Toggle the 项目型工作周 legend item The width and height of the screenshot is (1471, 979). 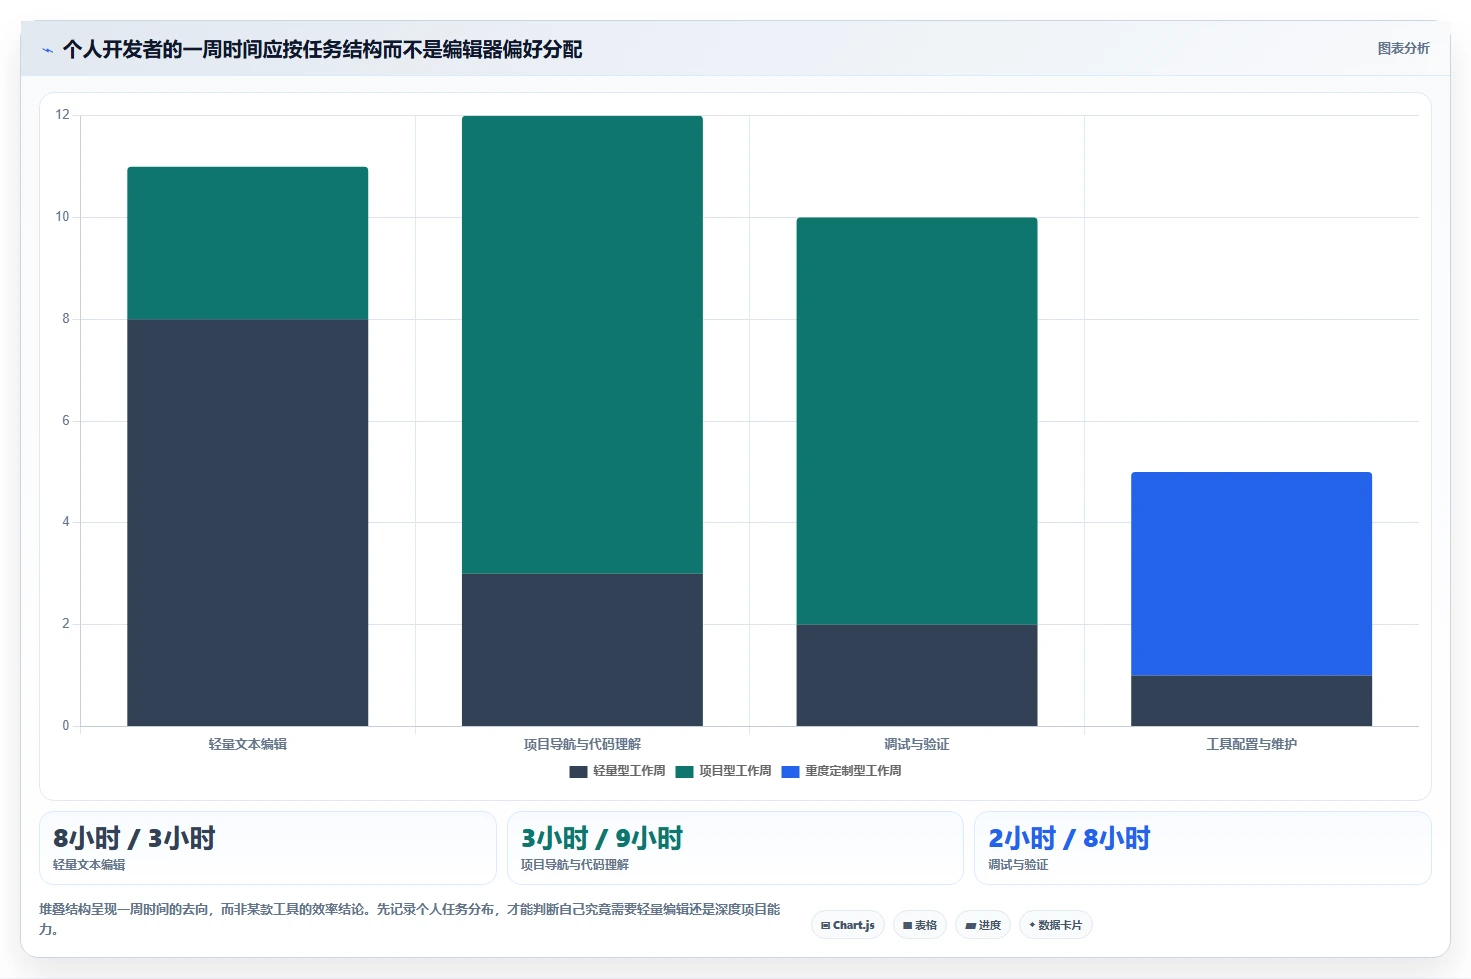[x=723, y=771]
